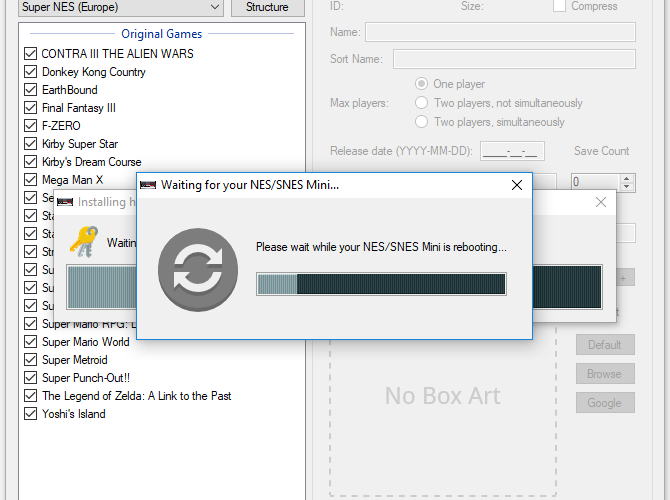Click the Max players label

(359, 103)
